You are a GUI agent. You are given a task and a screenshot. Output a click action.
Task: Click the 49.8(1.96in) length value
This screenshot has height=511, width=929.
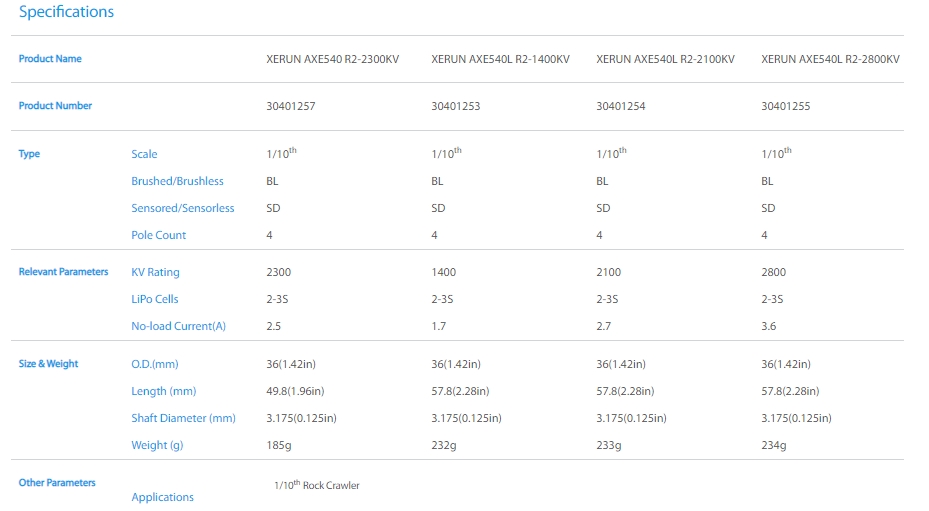[298, 391]
